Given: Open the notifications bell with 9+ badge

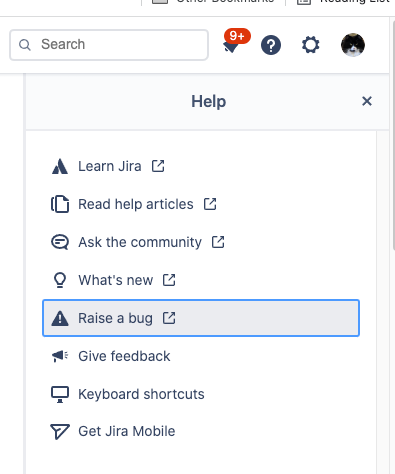Looking at the screenshot, I should [232, 44].
